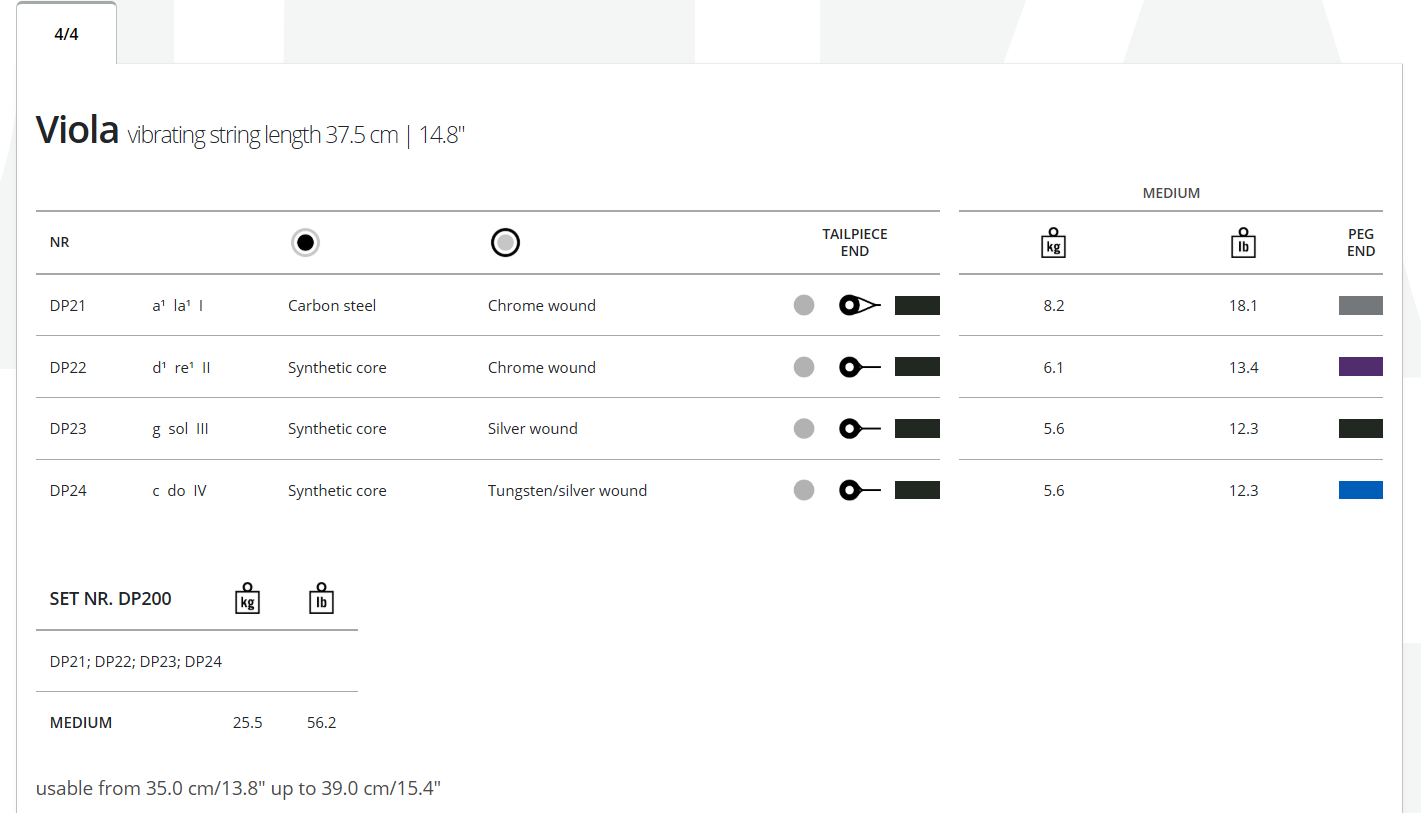This screenshot has height=813, width=1421.
Task: Click the kg weight icon in Medium table
Action: 1053,243
